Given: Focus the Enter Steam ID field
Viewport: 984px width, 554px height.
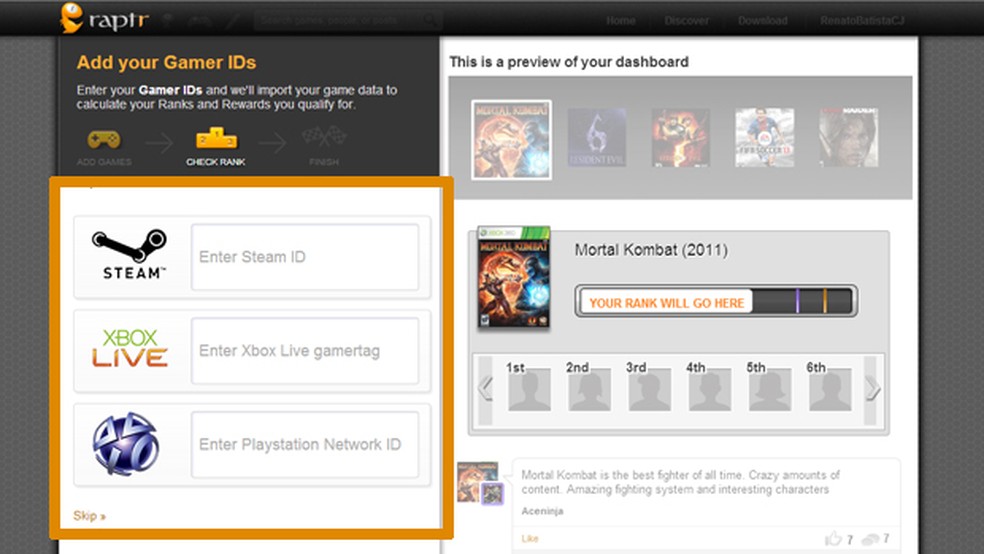Looking at the screenshot, I should 305,257.
